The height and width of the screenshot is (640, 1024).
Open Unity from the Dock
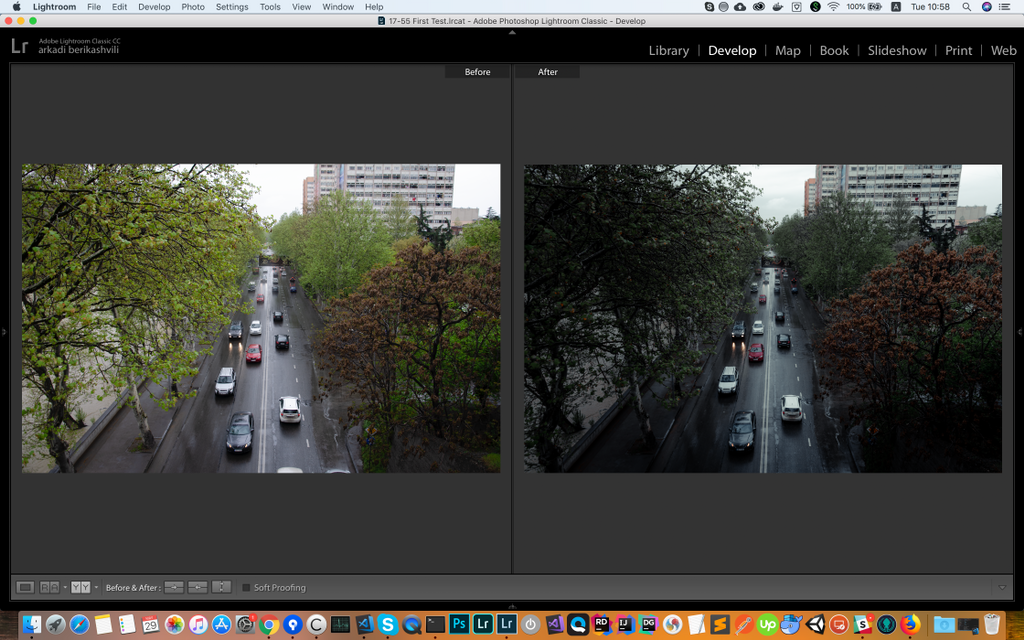(x=814, y=624)
